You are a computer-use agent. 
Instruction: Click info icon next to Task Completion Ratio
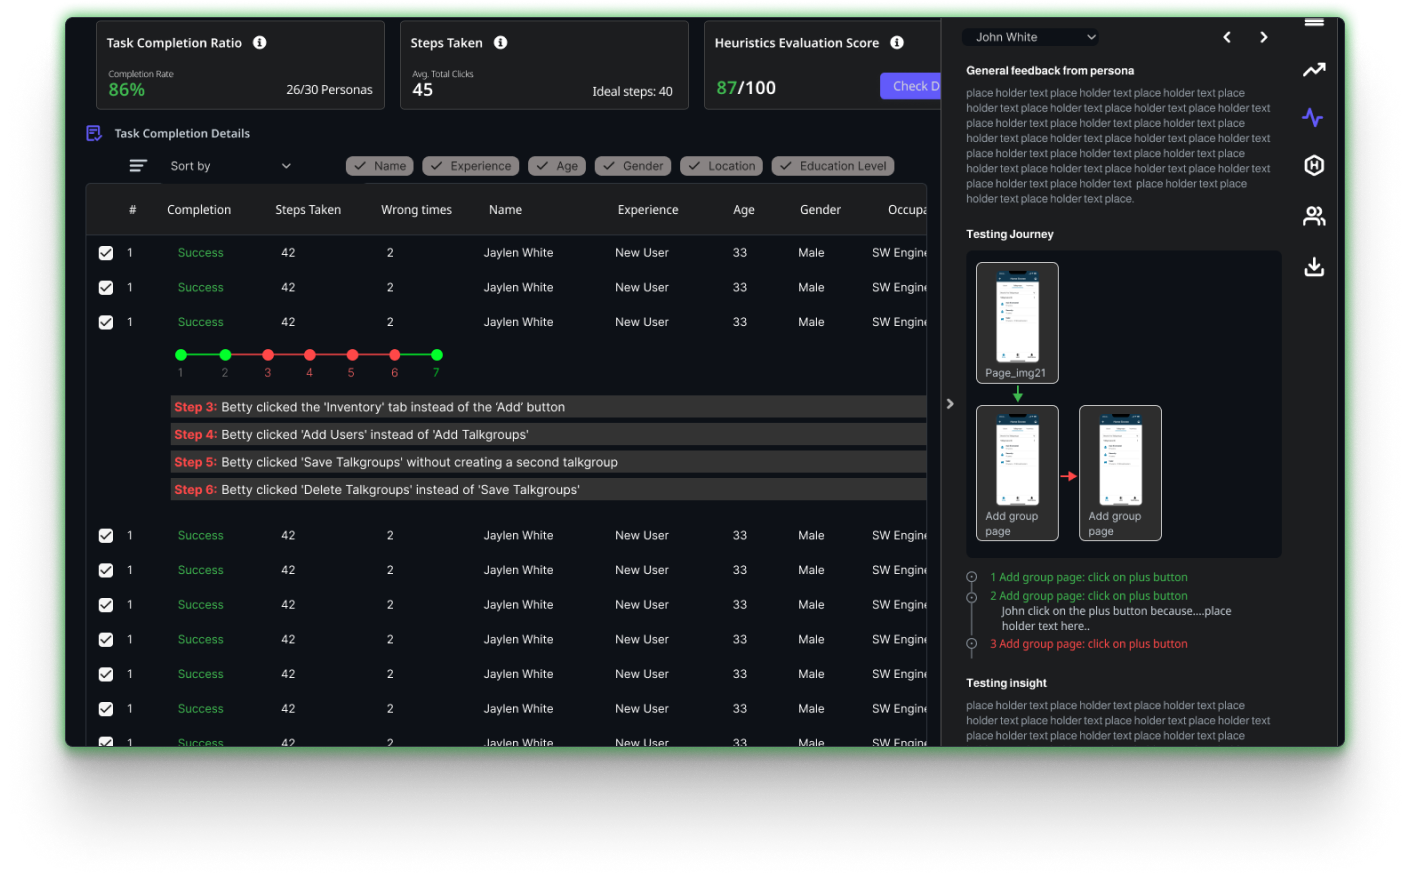click(x=260, y=43)
